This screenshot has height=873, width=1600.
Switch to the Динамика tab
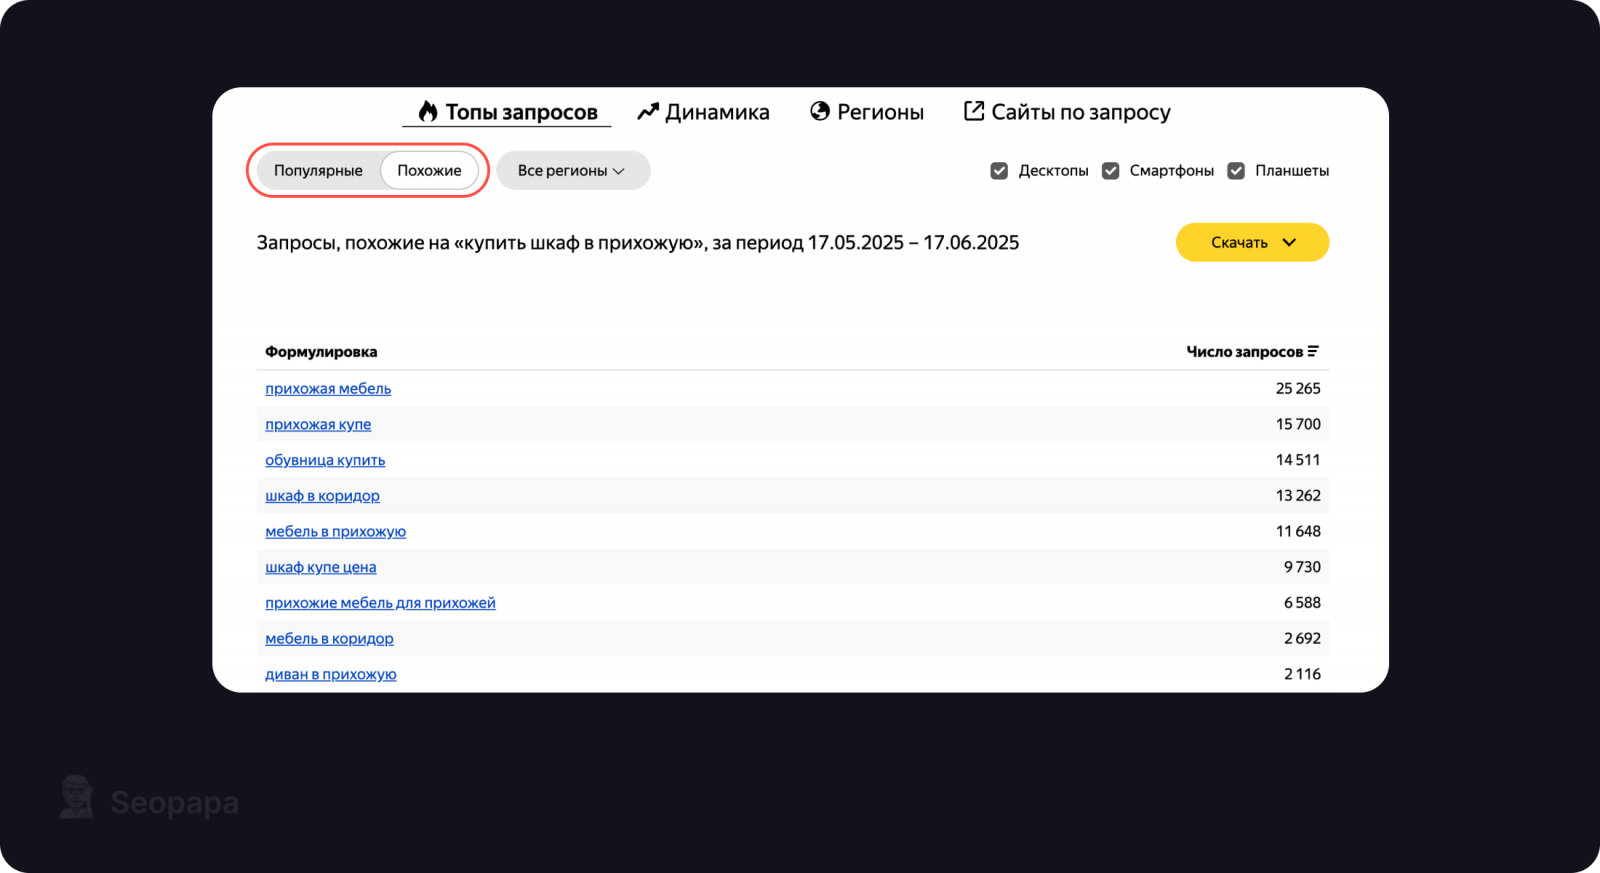(x=704, y=112)
